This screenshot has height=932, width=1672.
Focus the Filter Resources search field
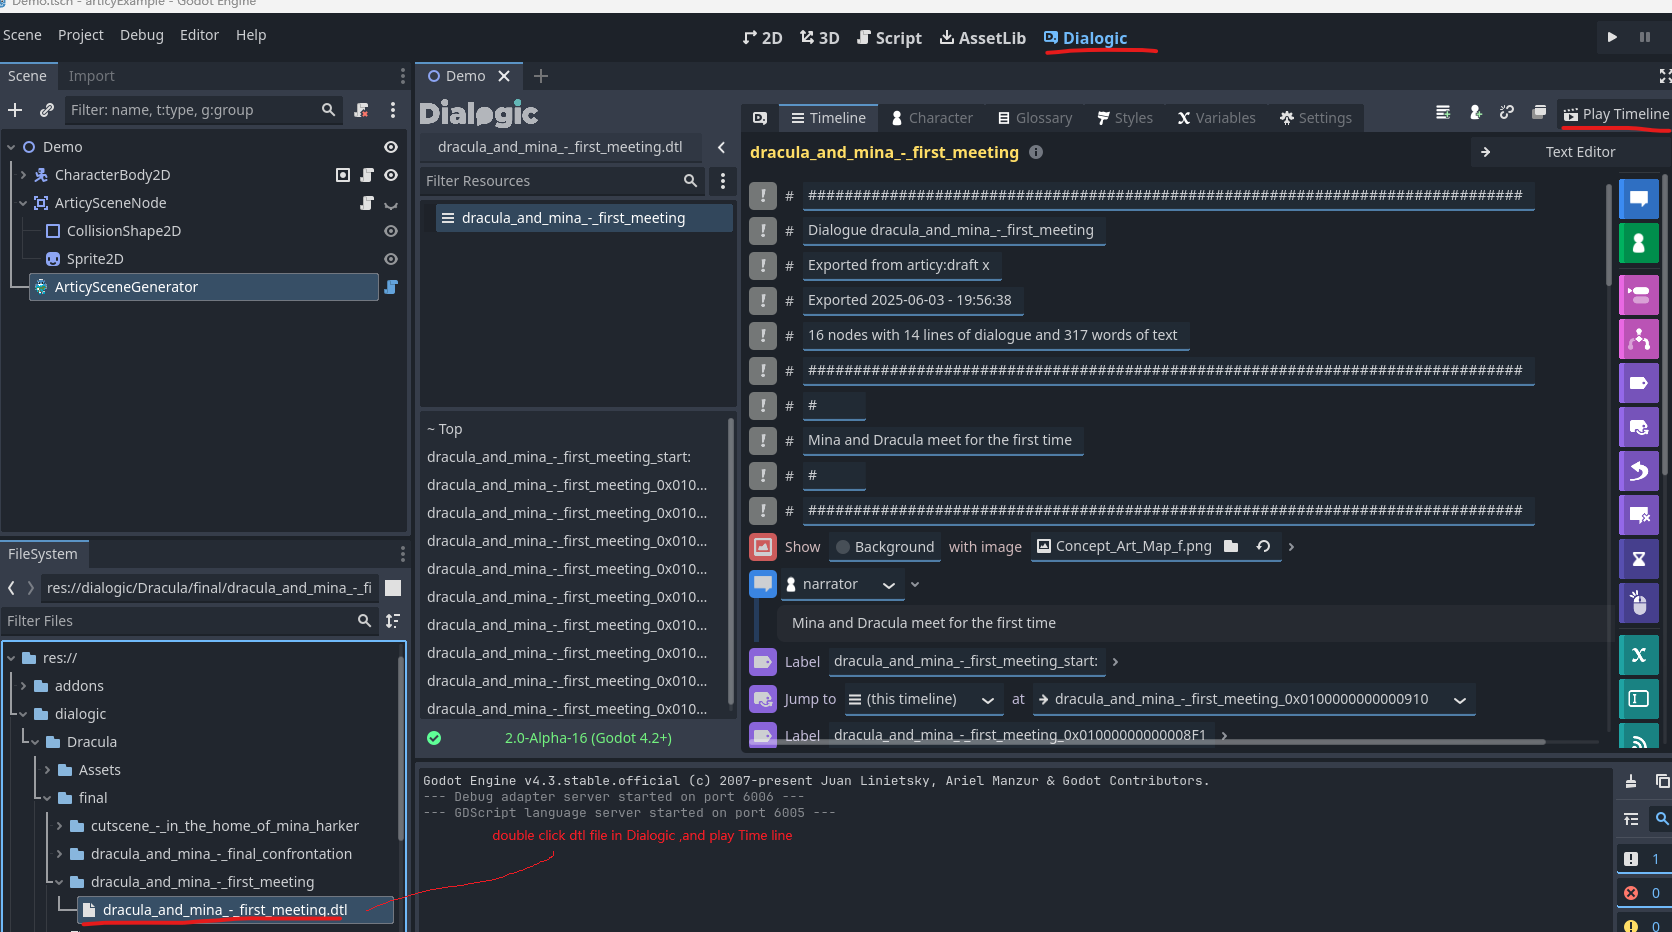560,181
